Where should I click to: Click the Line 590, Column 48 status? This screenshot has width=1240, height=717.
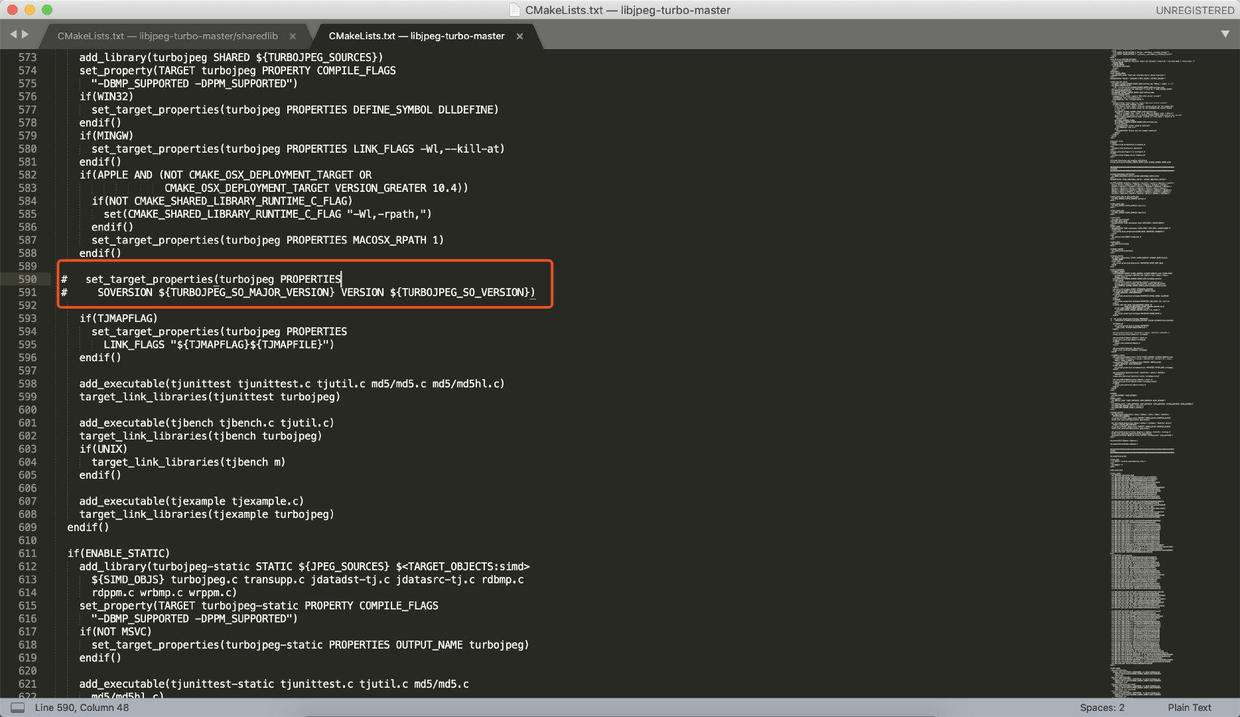81,708
